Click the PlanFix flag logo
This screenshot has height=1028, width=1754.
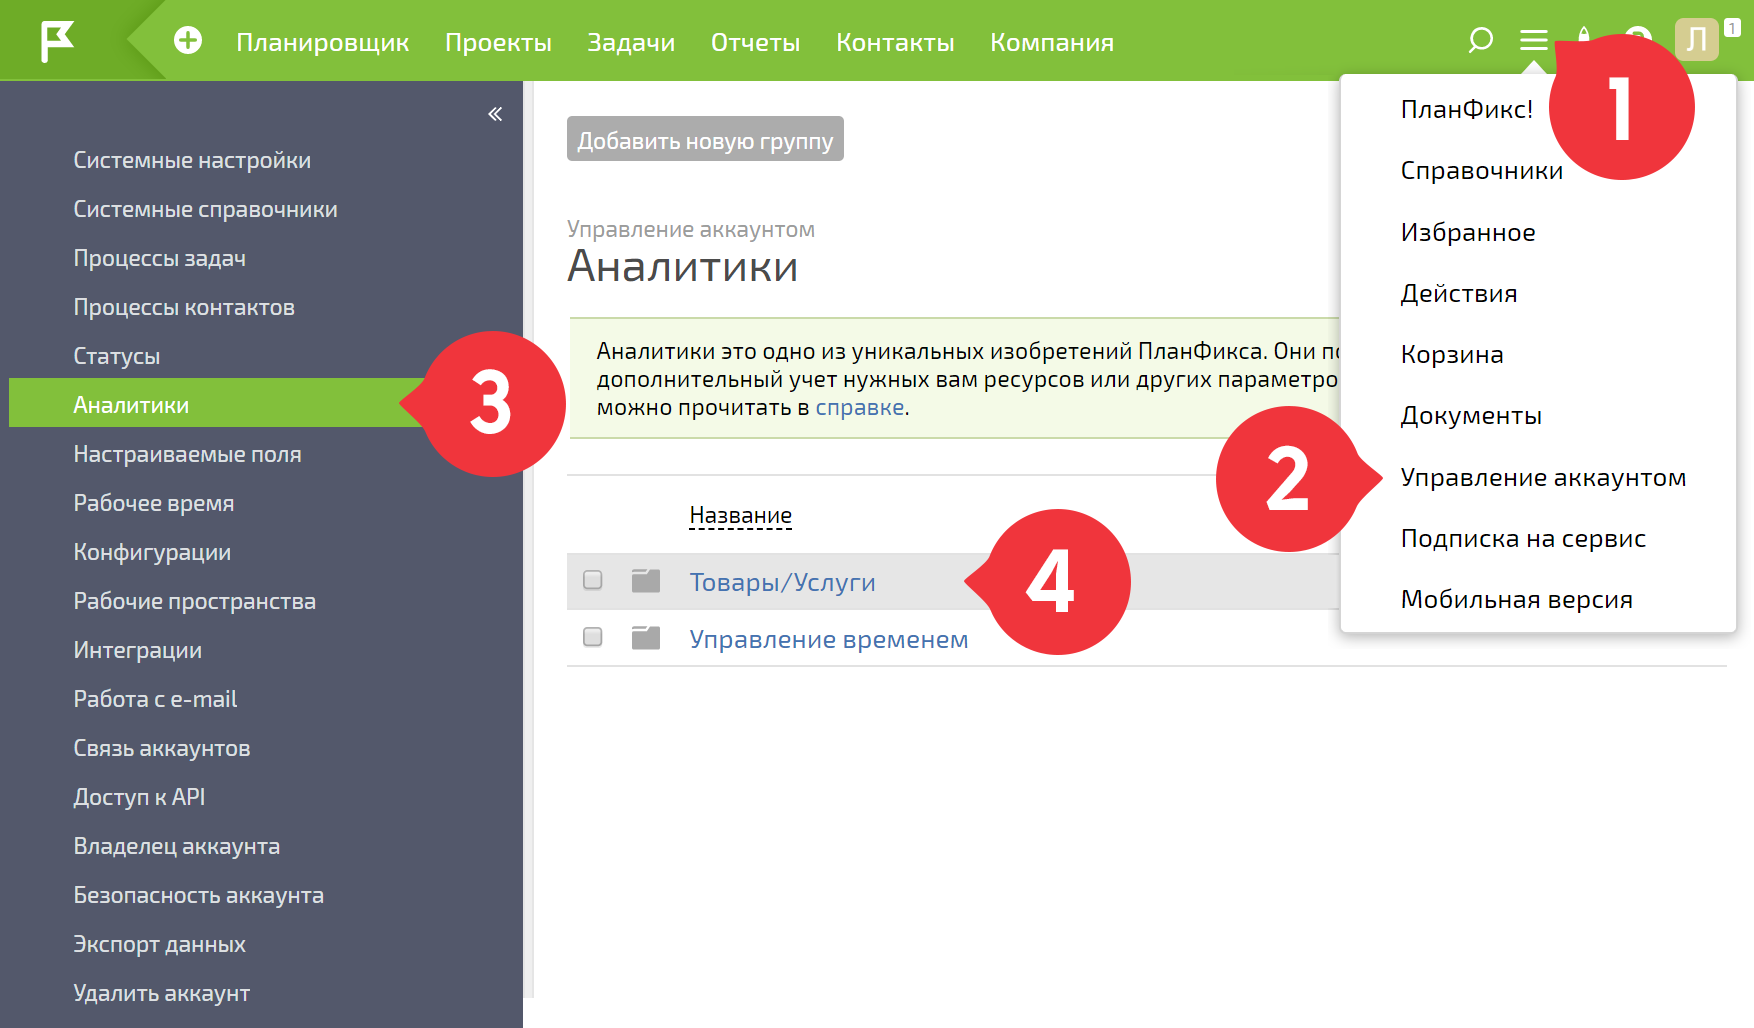pos(57,41)
